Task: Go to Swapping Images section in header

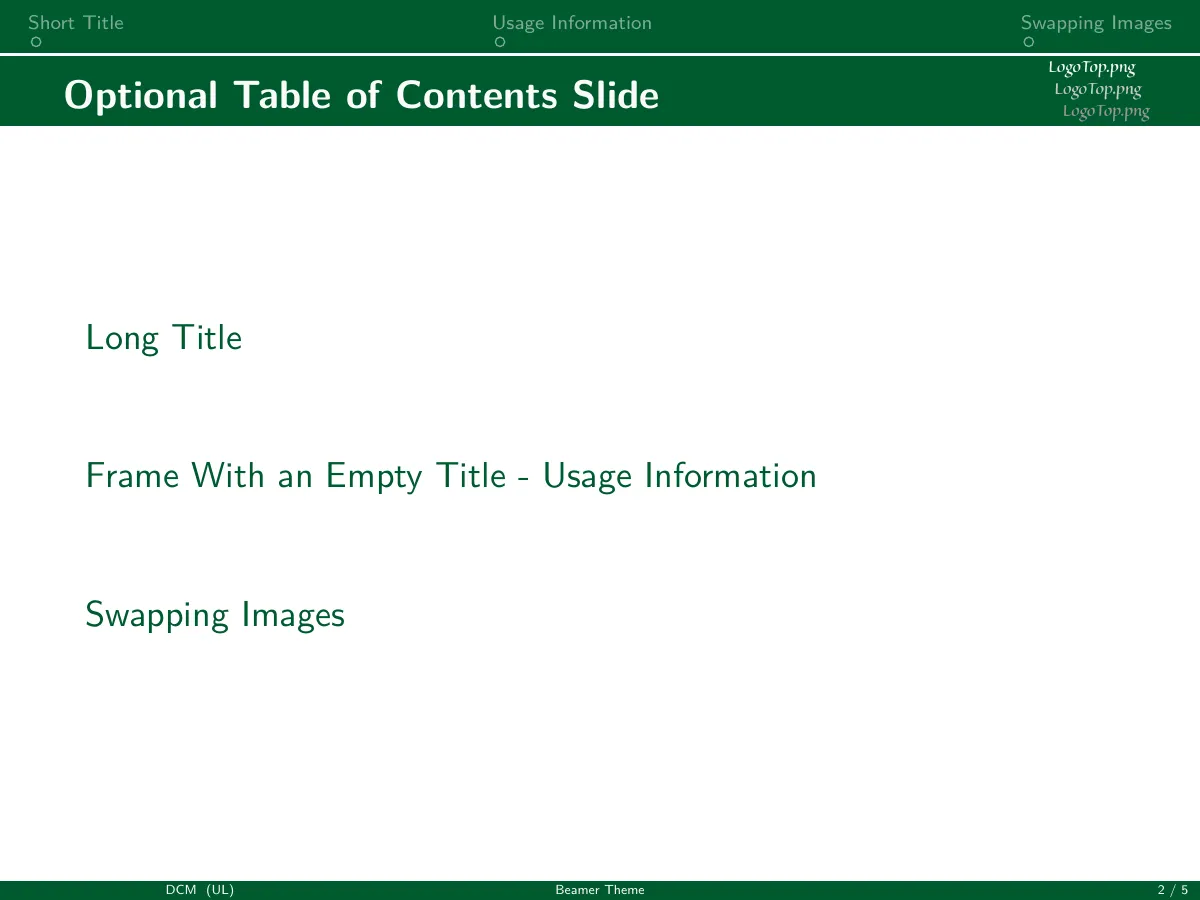Action: pos(1096,23)
